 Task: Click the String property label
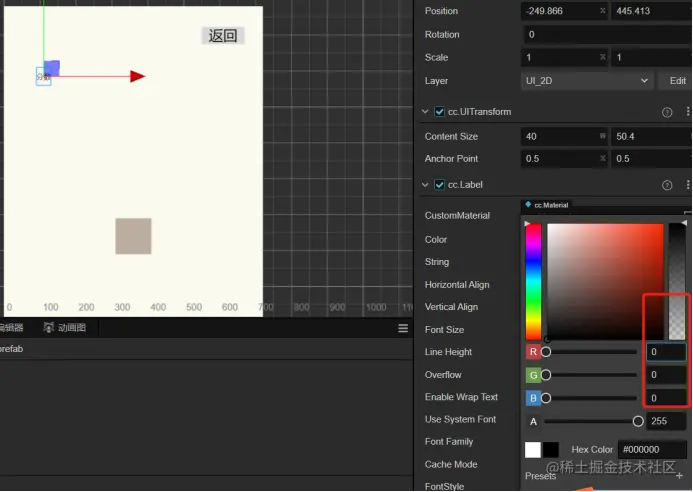point(437,262)
